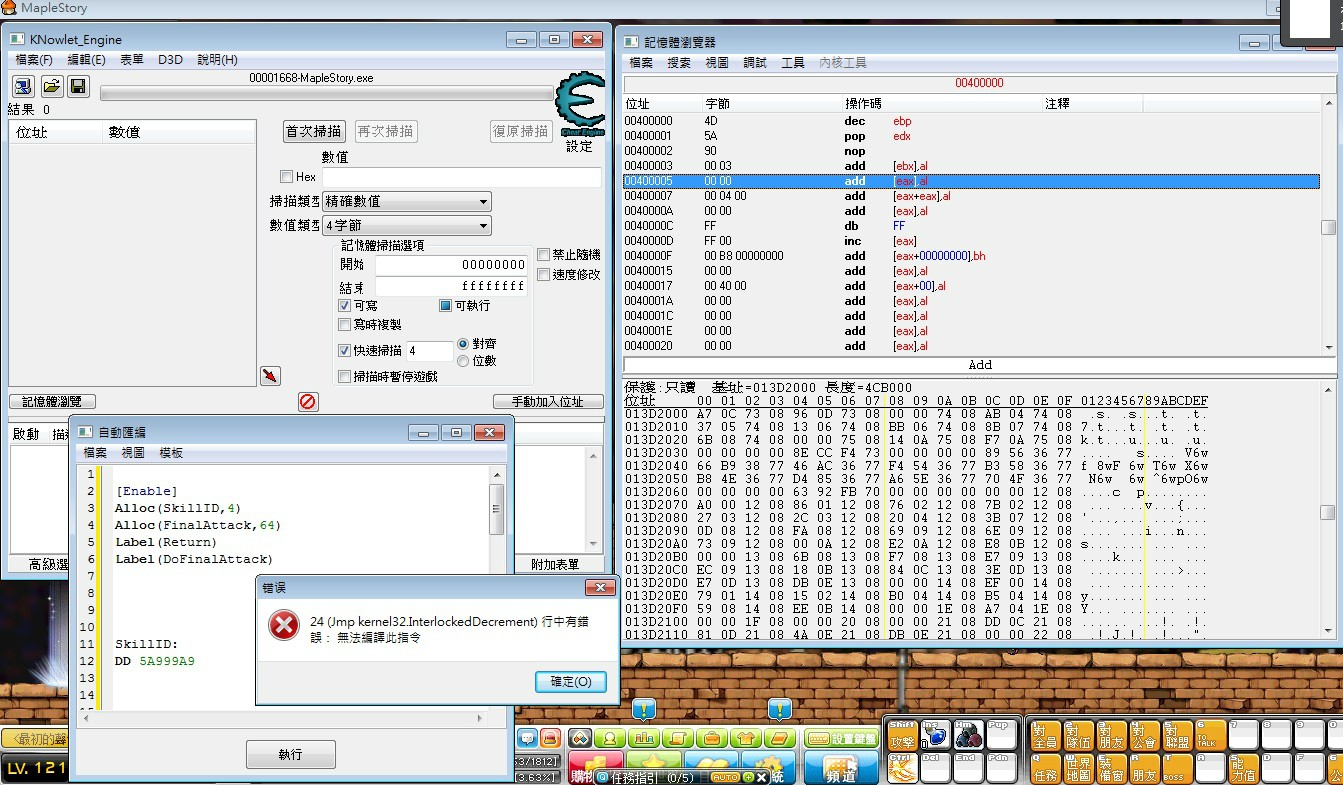The width and height of the screenshot is (1343, 785).
Task: Toggle the 可執行 executable checkbox
Action: tap(446, 305)
